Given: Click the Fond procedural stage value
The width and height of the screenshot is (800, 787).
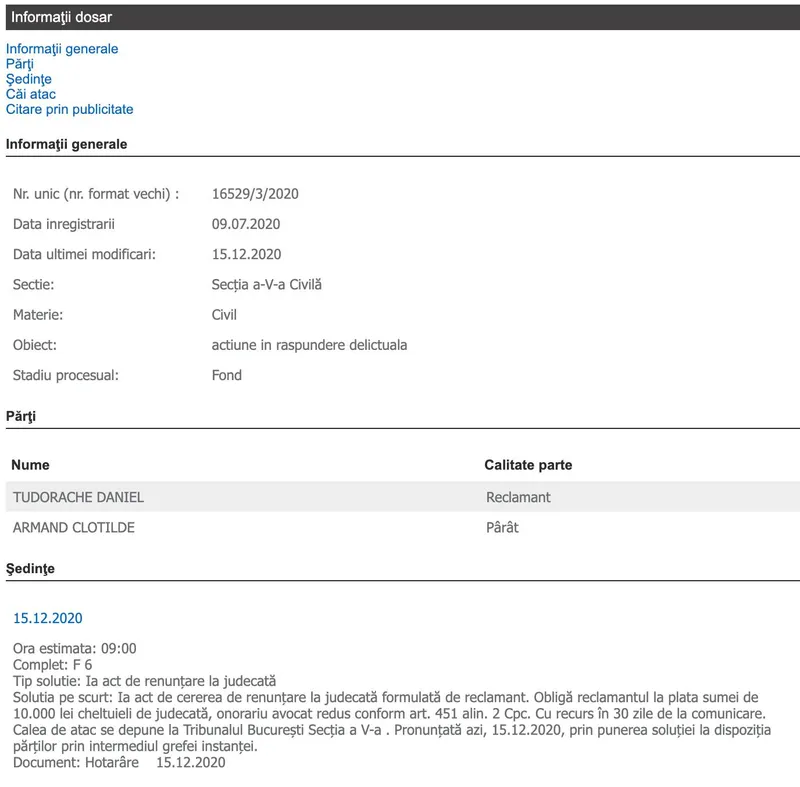Looking at the screenshot, I should tap(227, 375).
